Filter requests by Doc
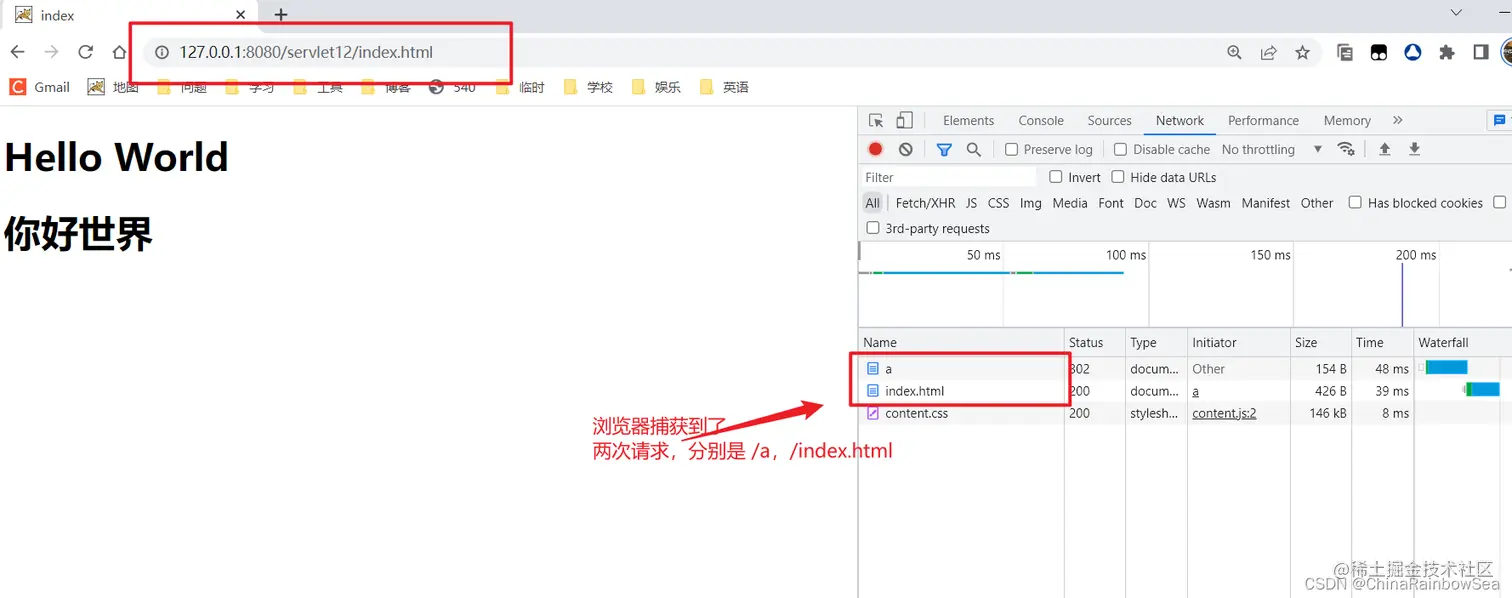This screenshot has height=598, width=1512. coord(1145,203)
